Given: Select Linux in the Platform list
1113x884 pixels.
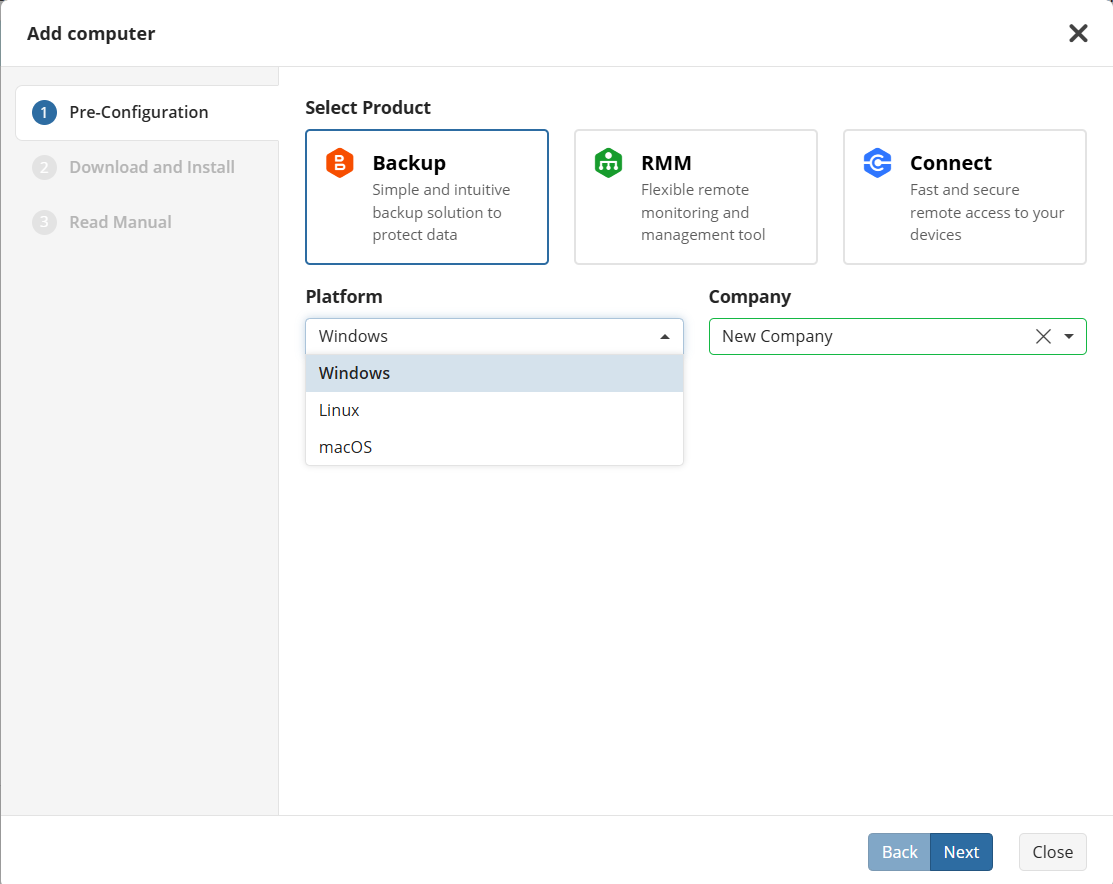Looking at the screenshot, I should [494, 410].
